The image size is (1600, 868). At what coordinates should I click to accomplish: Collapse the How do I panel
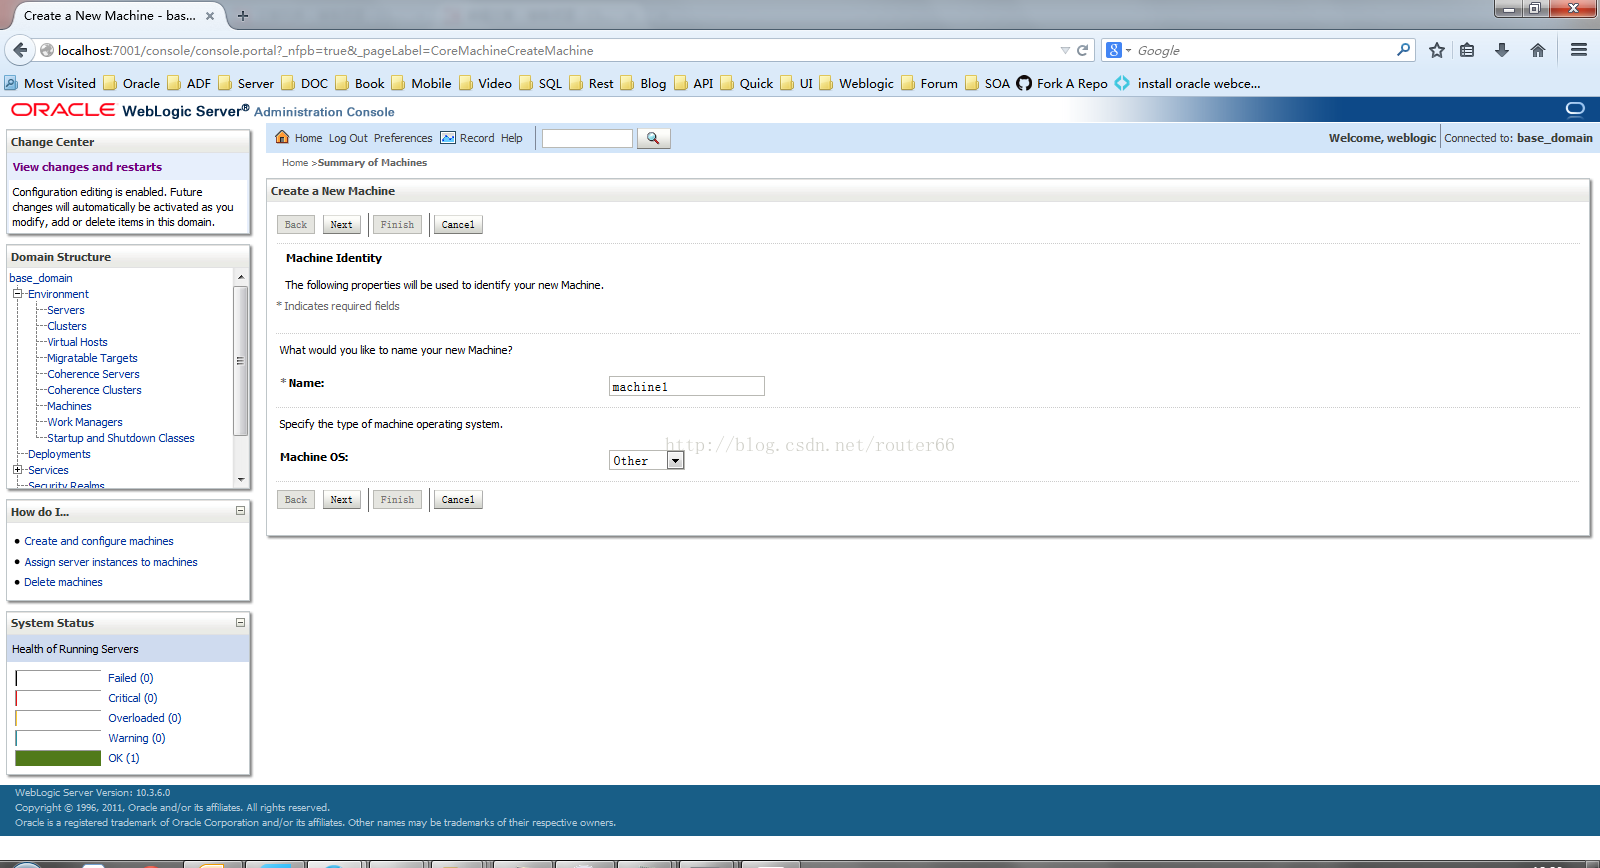pyautogui.click(x=240, y=511)
